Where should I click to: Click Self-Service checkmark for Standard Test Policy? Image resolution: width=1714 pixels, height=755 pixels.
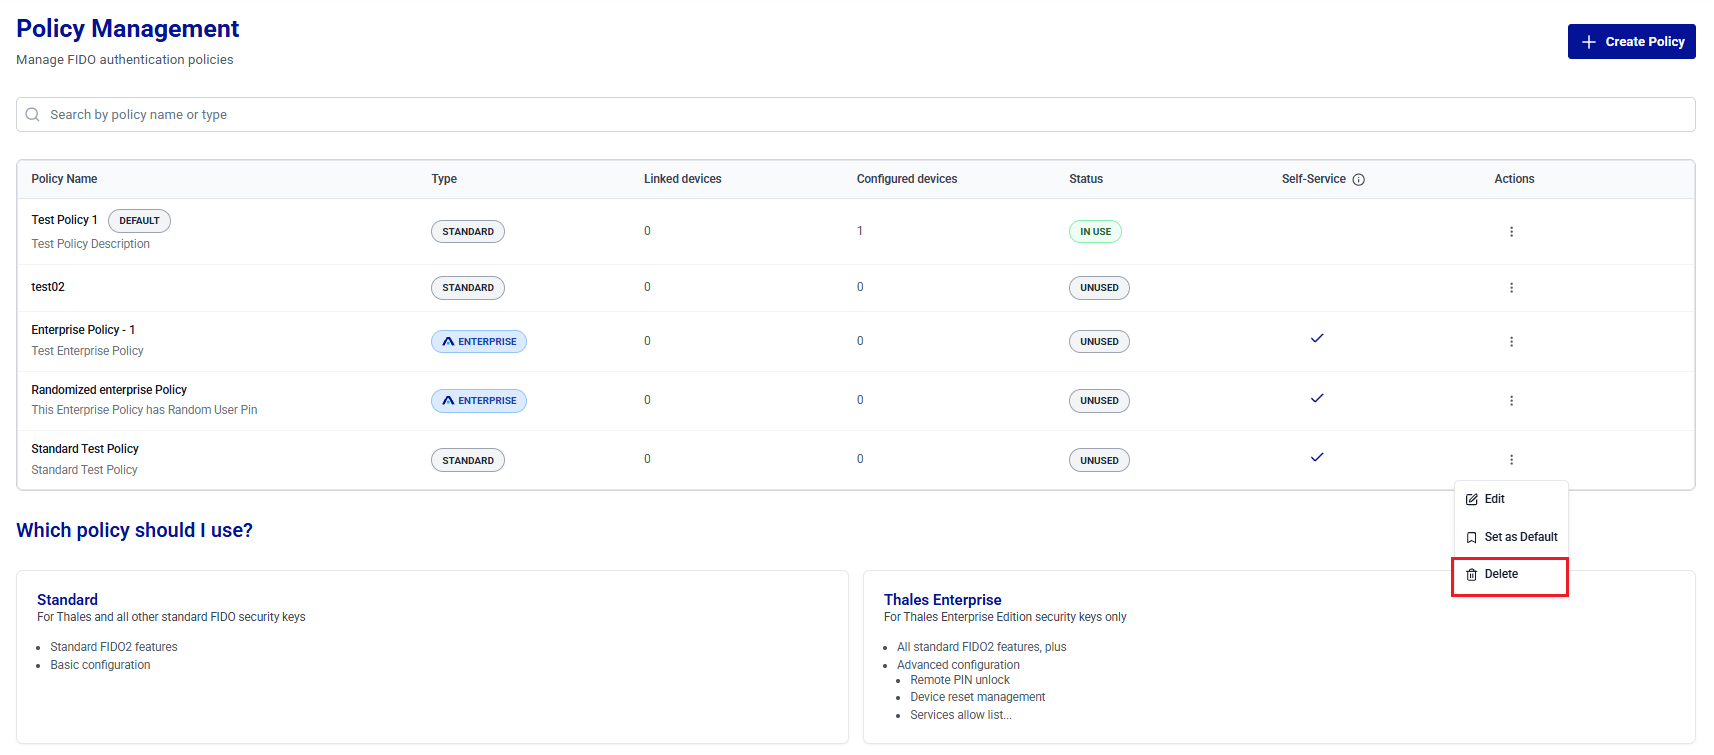1317,457
